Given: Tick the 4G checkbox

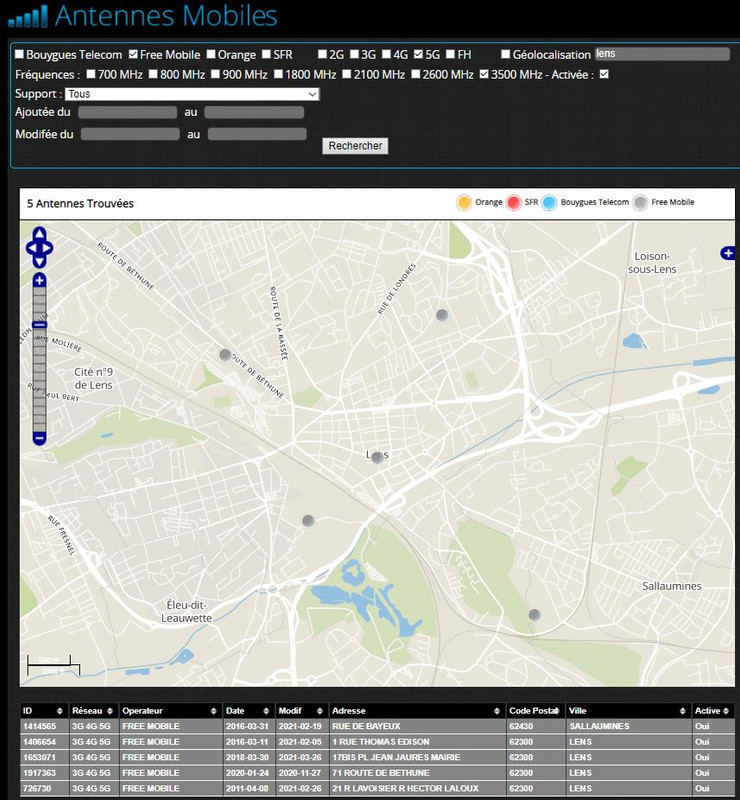Looking at the screenshot, I should tap(387, 54).
